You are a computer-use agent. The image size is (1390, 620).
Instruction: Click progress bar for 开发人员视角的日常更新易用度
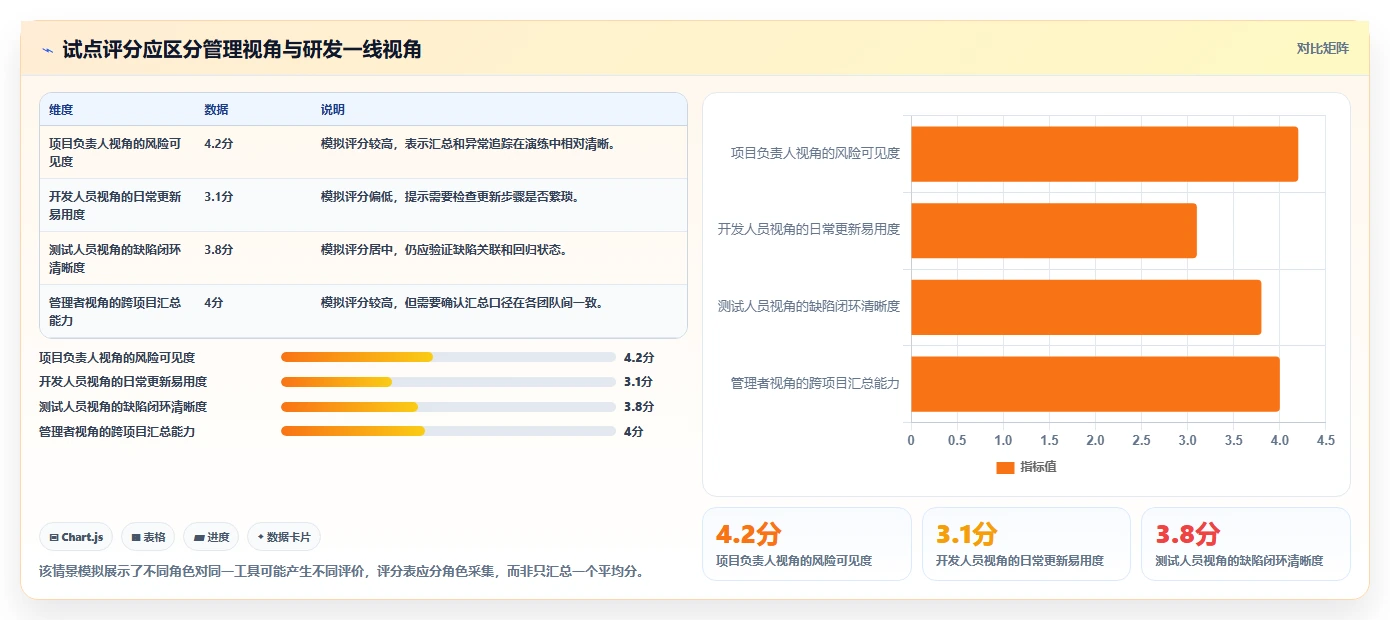[448, 382]
